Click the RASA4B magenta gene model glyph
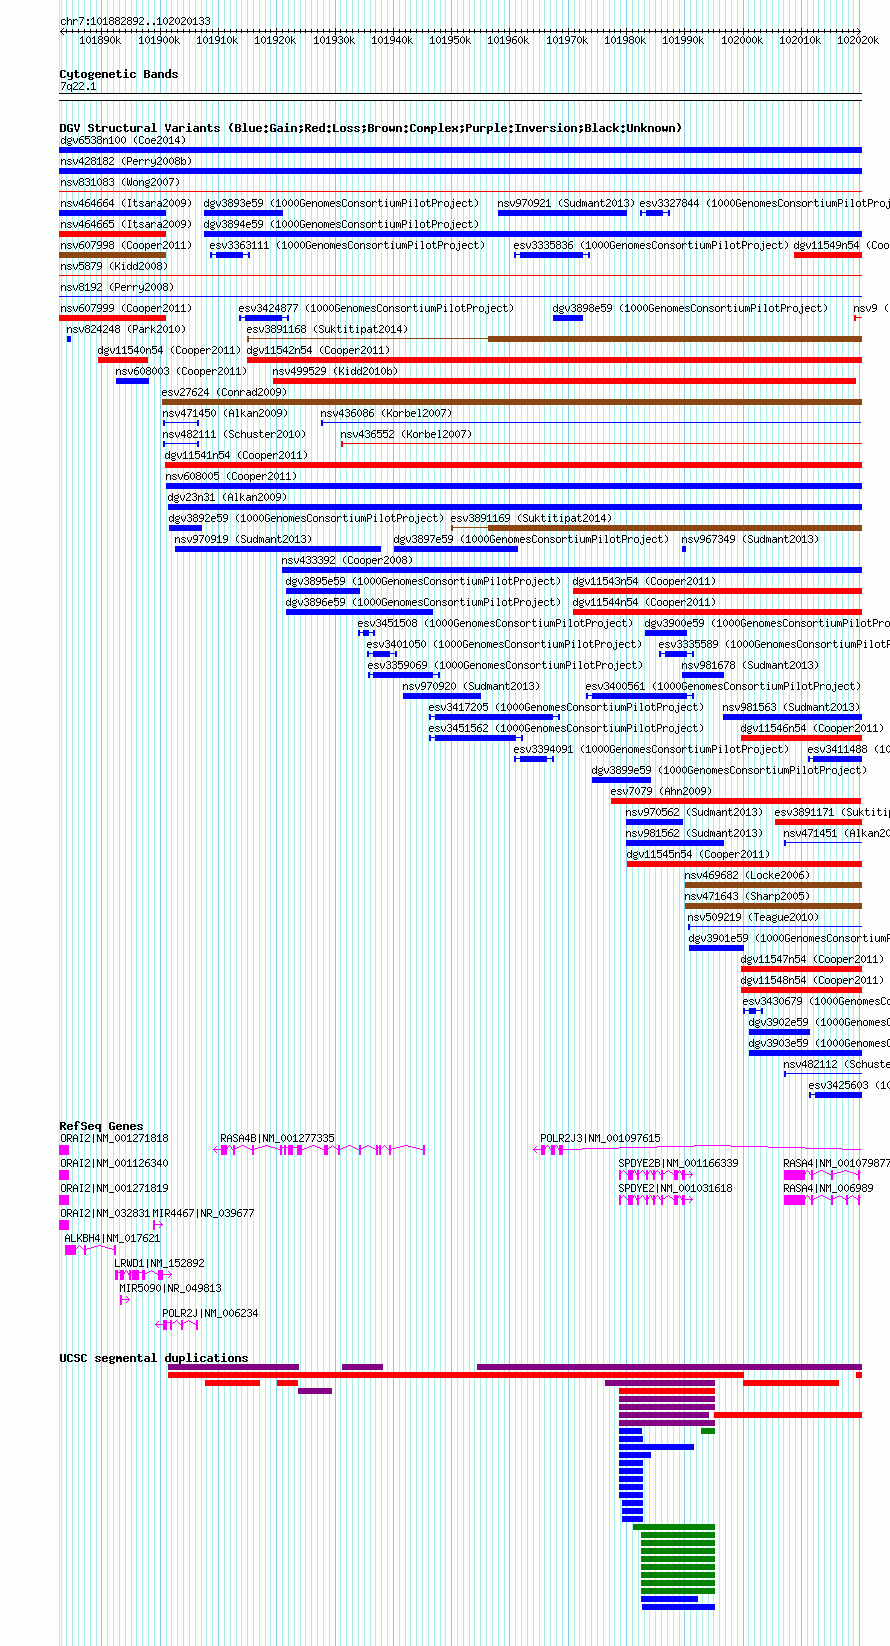Viewport: 890px width, 1646px height. coord(320,1150)
